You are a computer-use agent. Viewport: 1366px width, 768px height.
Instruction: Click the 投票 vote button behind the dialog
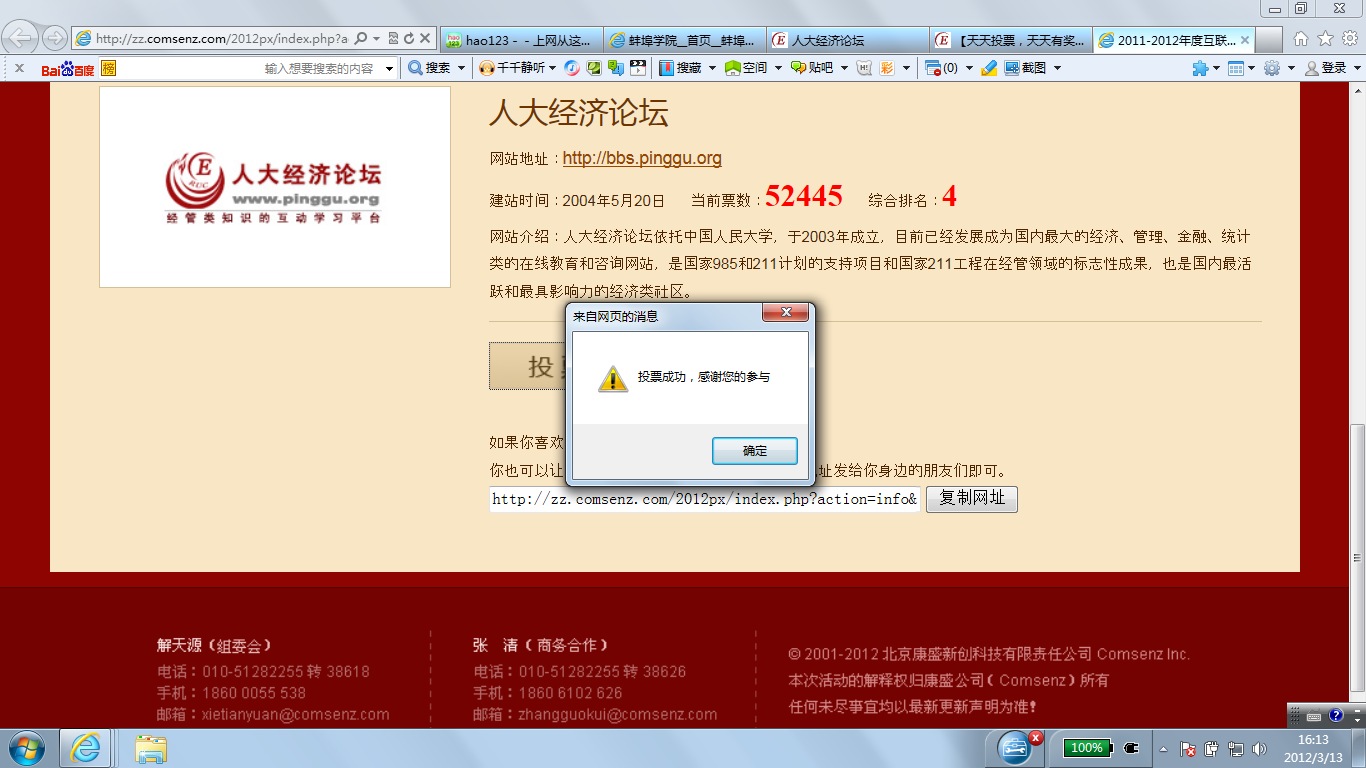527,366
